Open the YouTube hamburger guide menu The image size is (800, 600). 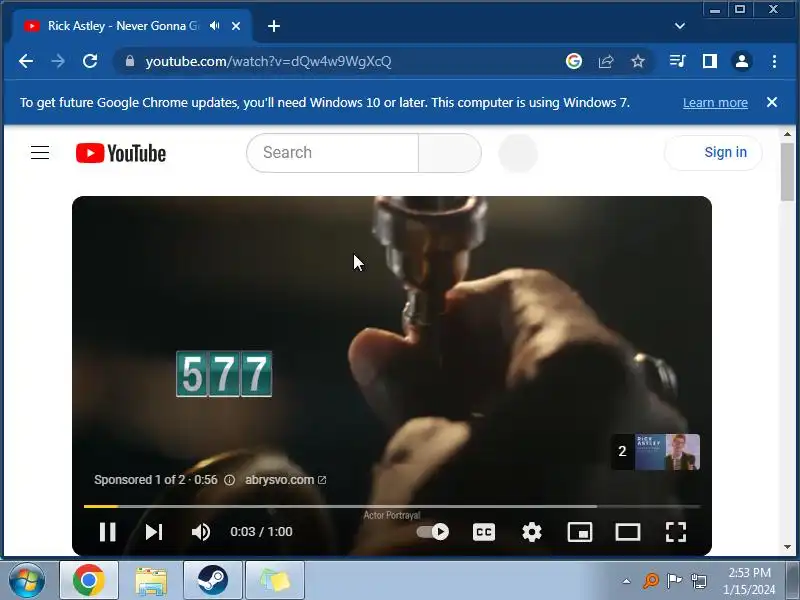tap(40, 153)
